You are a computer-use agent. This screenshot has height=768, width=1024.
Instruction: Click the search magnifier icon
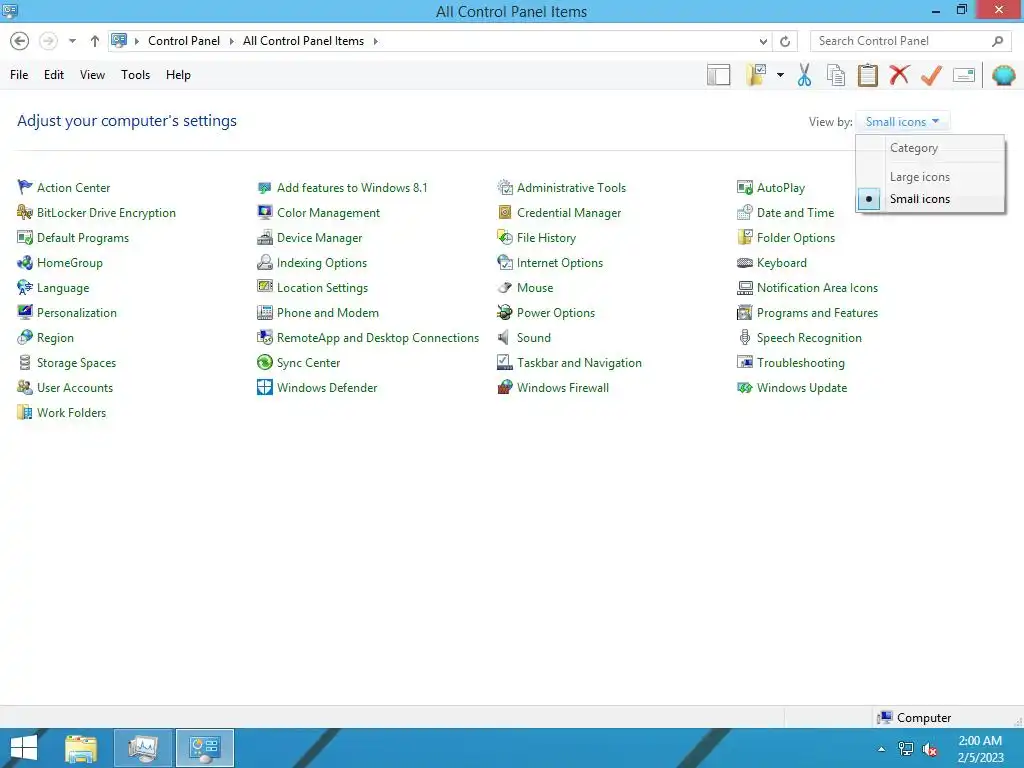[997, 41]
